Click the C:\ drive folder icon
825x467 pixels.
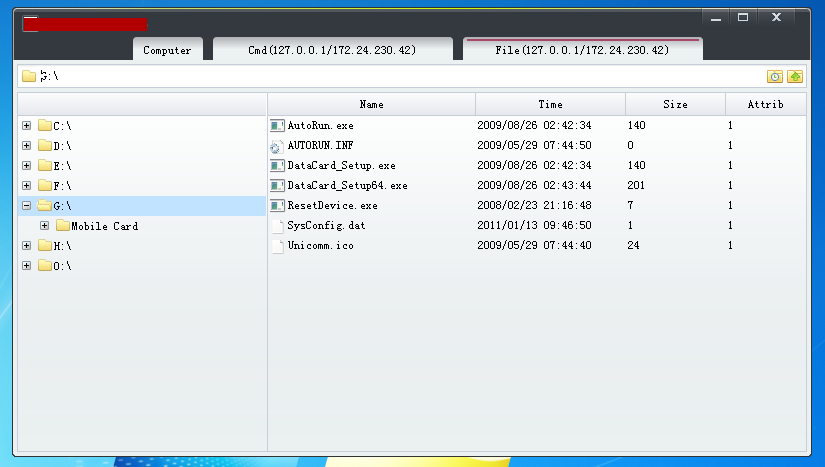coord(45,125)
